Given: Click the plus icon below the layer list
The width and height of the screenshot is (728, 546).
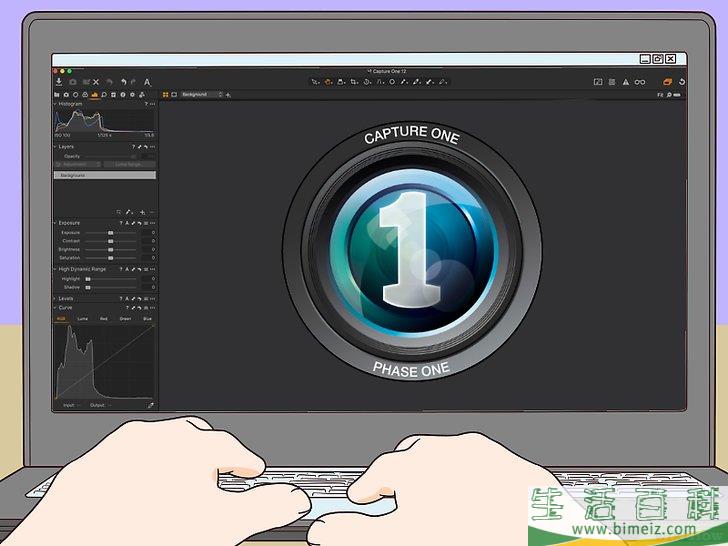Looking at the screenshot, I should pos(143,212).
